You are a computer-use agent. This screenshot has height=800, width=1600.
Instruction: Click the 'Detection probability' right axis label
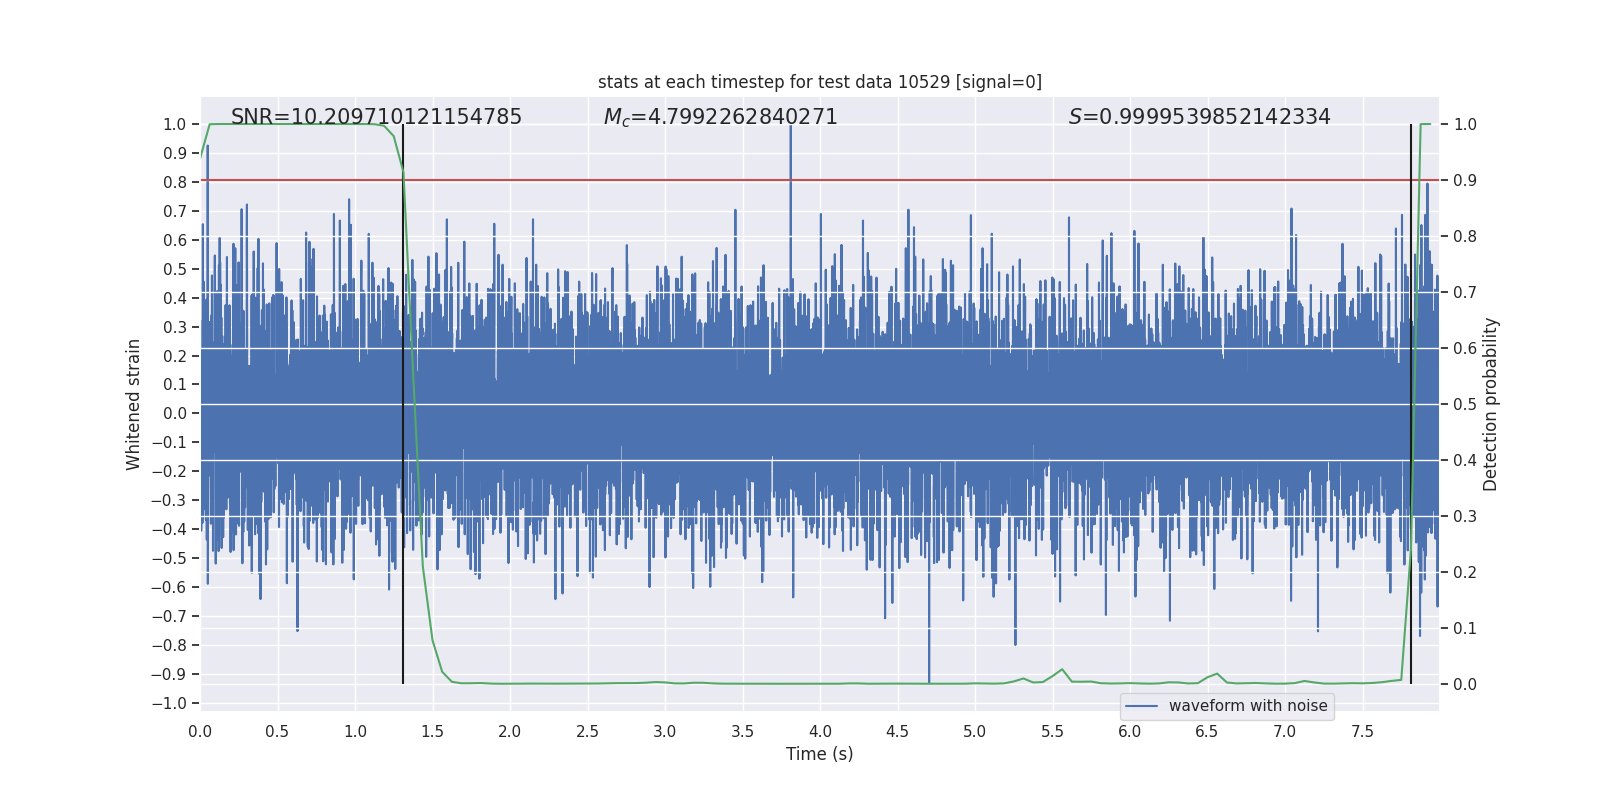1490,404
